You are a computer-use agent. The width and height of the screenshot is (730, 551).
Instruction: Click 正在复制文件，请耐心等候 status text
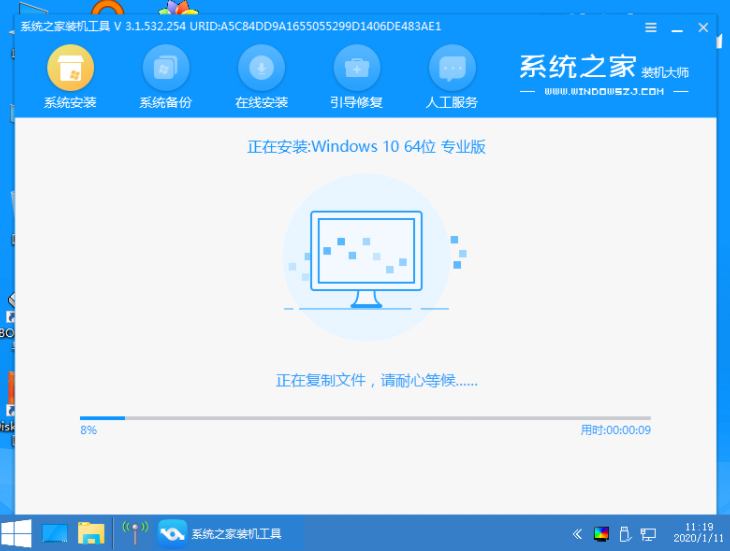point(376,381)
